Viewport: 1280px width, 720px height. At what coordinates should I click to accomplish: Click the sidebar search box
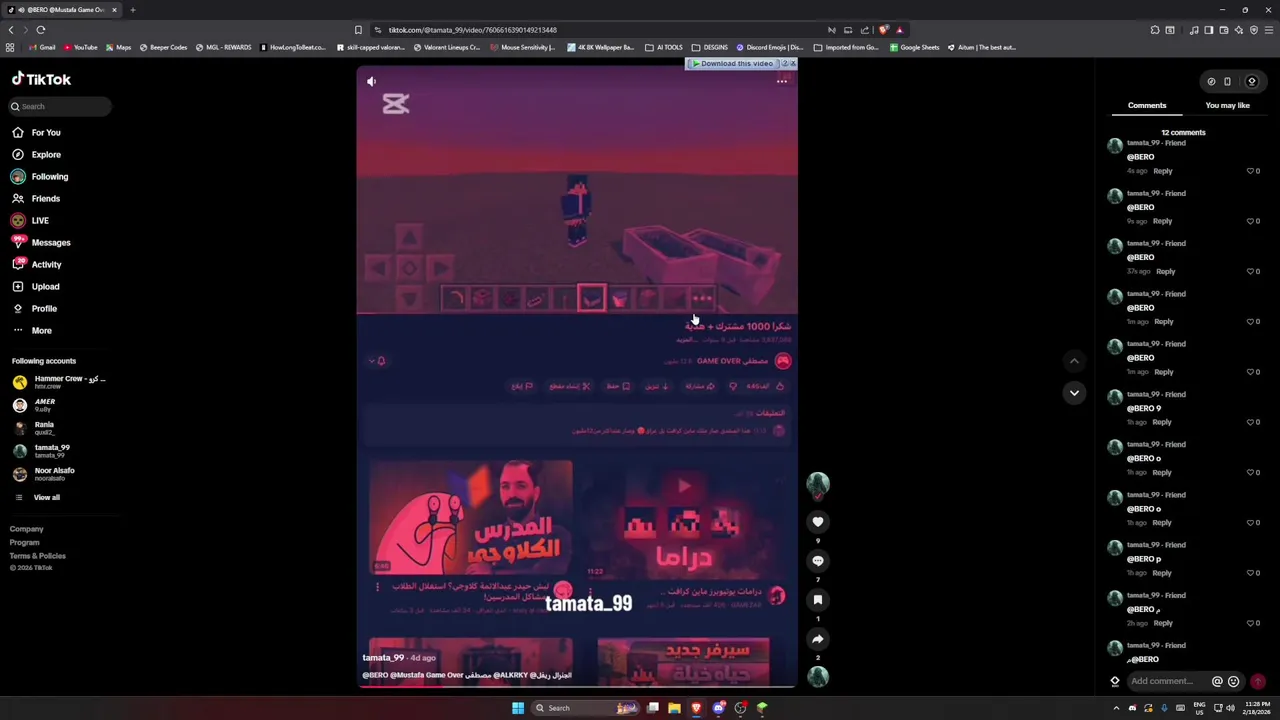point(60,106)
